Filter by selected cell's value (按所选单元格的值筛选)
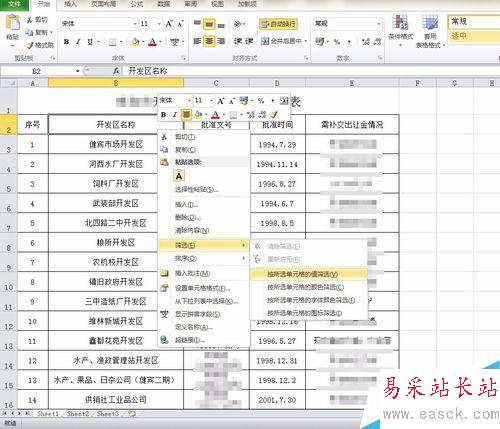Viewport: 500px width, 429px height. (309, 274)
